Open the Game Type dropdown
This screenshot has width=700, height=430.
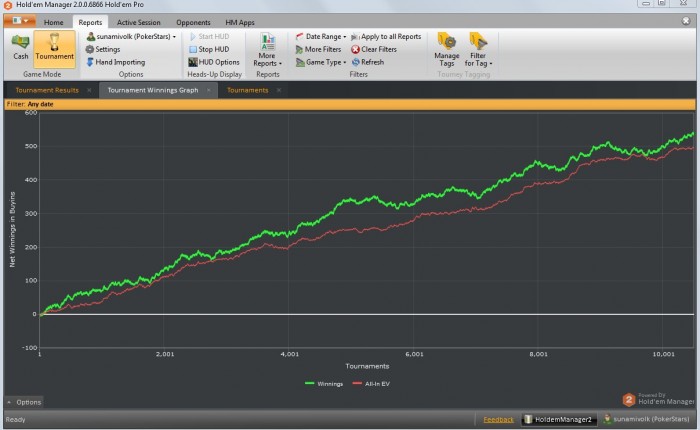[321, 62]
